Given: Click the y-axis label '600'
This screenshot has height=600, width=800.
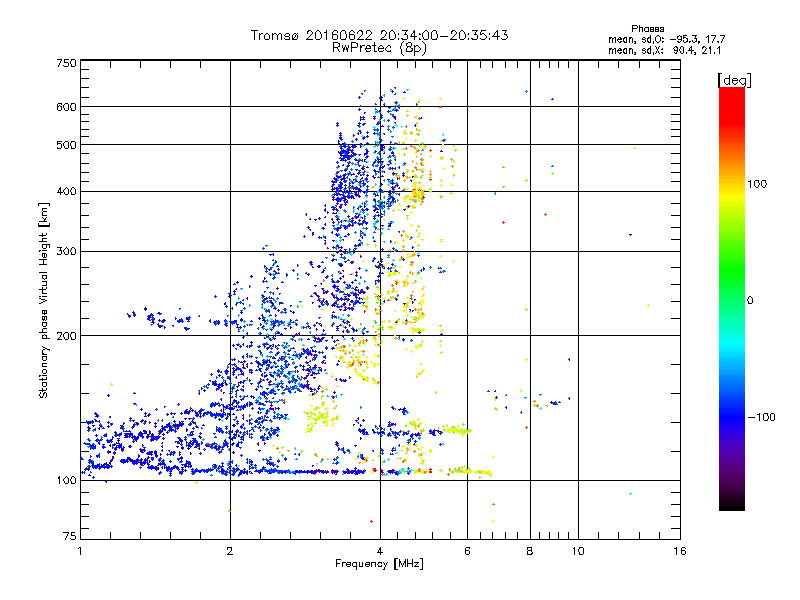Looking at the screenshot, I should [x=66, y=107].
